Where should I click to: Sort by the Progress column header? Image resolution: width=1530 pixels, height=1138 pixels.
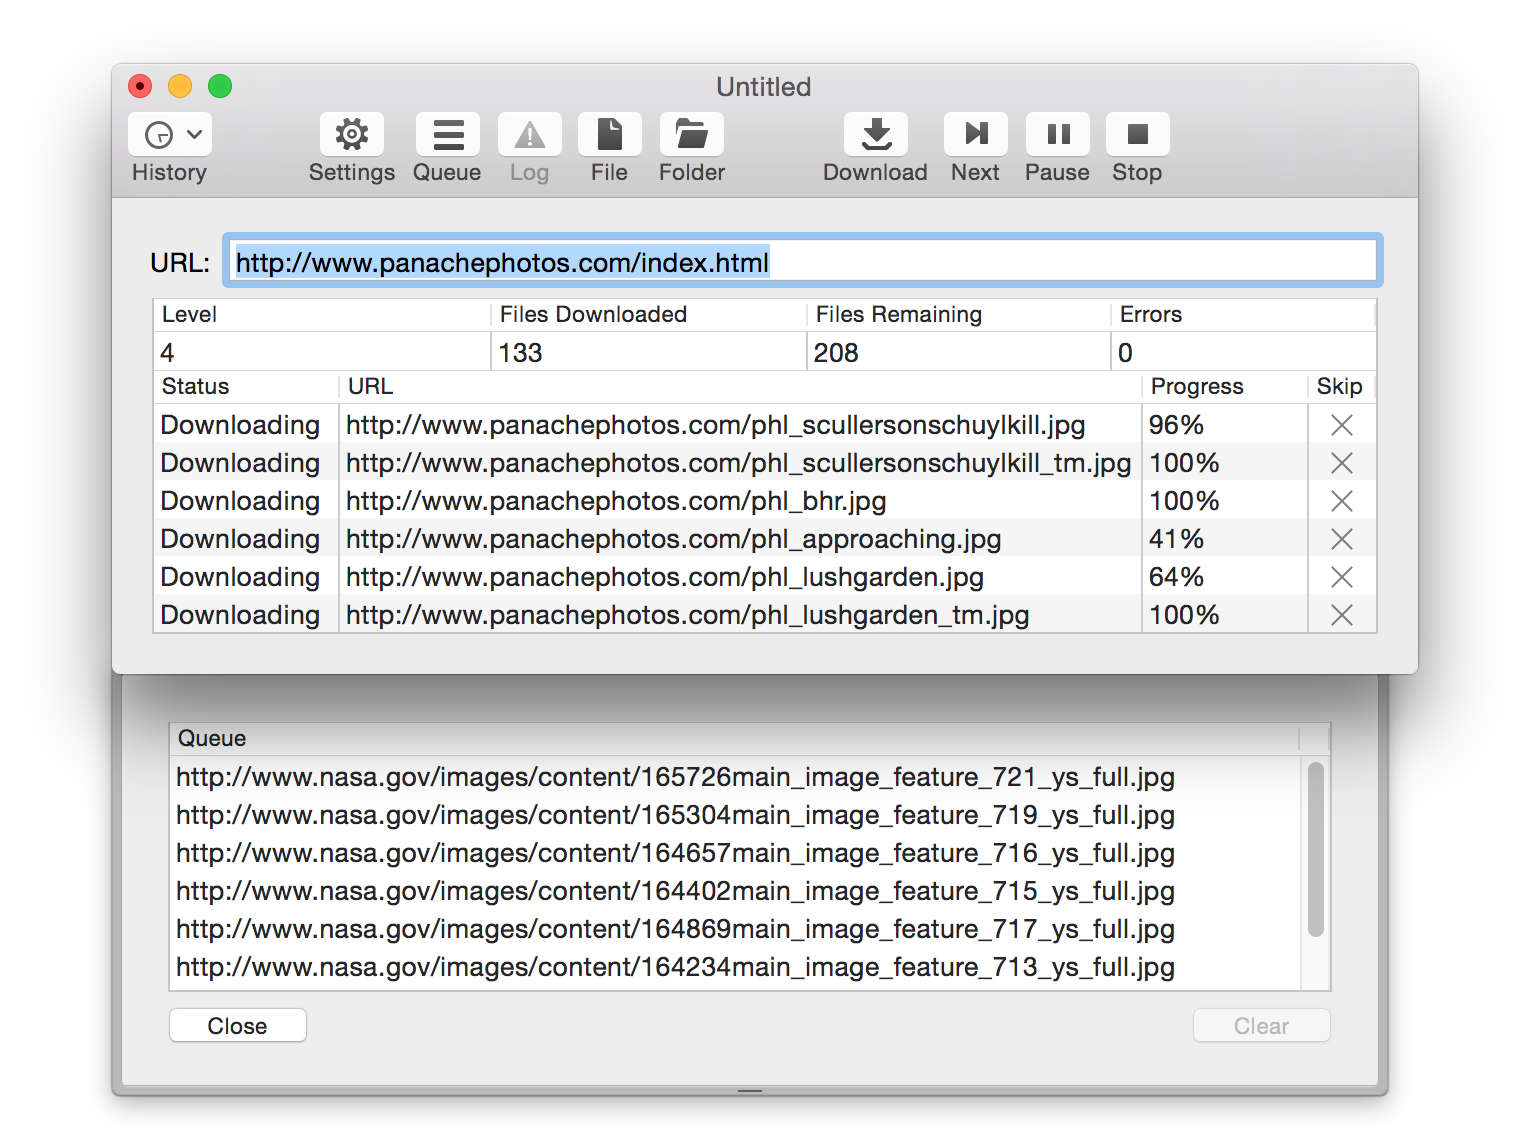(x=1197, y=387)
